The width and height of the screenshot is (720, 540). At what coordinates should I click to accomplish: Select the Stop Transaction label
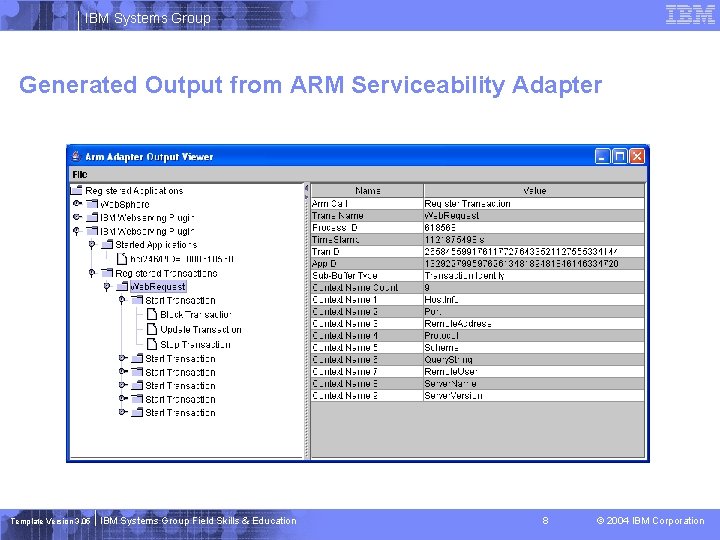point(195,344)
